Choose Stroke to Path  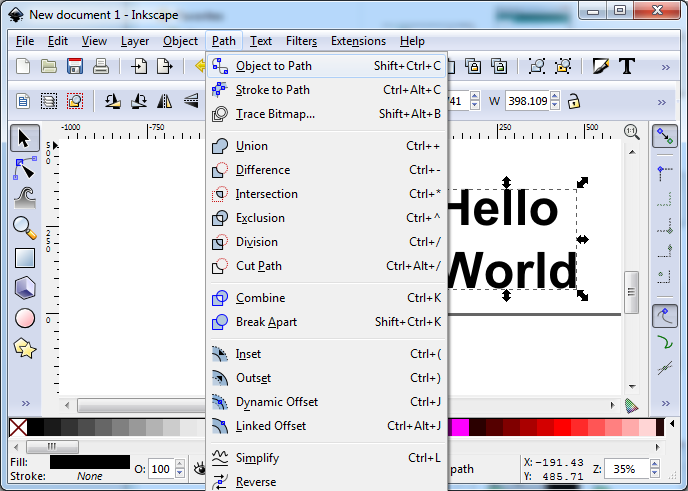(x=326, y=90)
